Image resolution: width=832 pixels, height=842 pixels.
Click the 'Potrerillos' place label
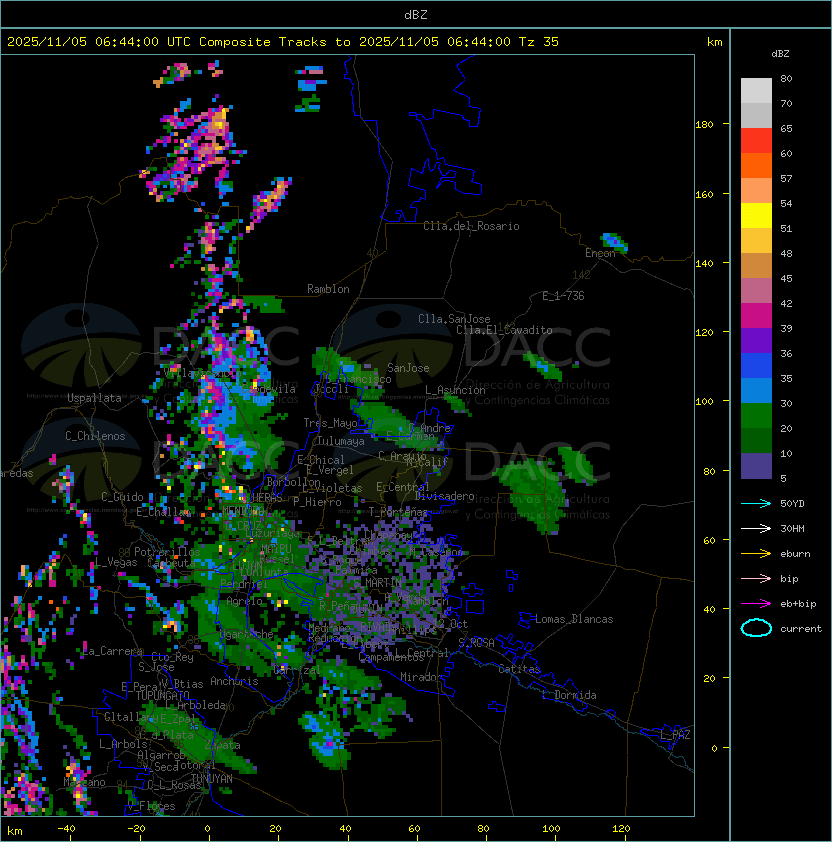point(167,552)
